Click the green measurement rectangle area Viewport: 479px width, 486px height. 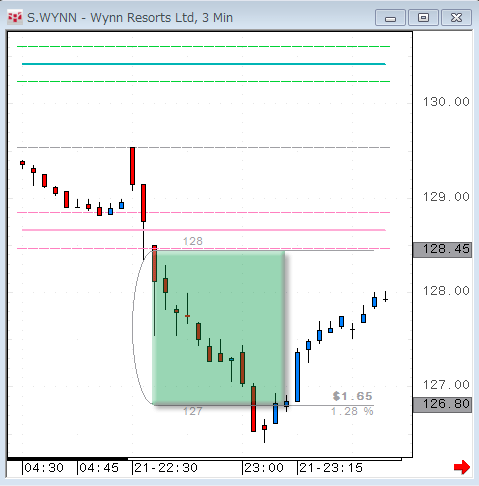click(x=218, y=328)
